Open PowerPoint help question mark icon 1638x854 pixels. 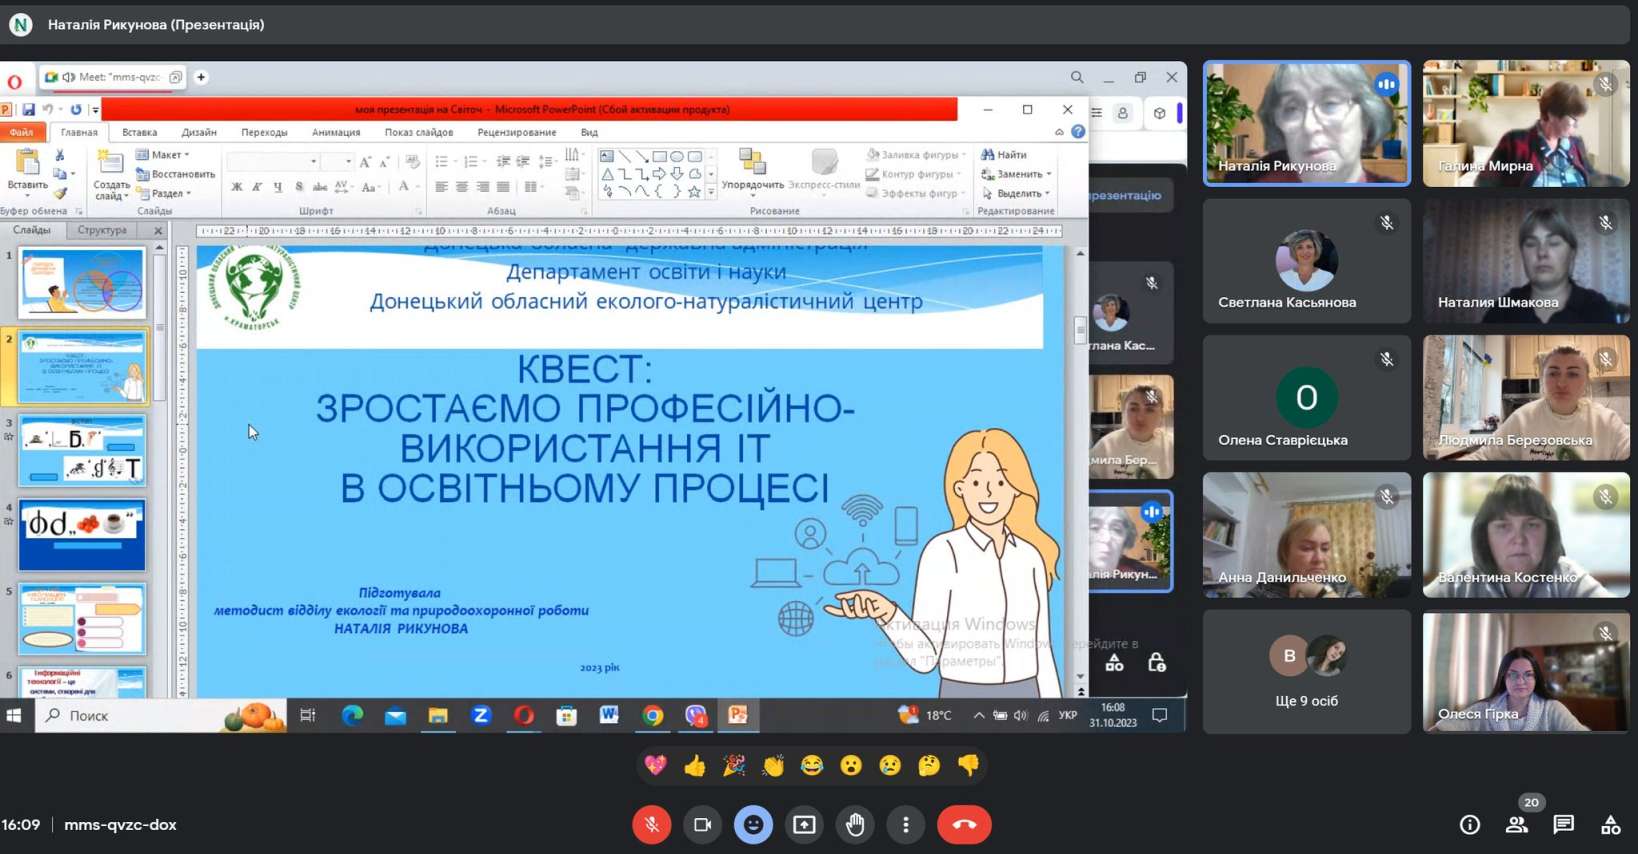pyautogui.click(x=1078, y=132)
